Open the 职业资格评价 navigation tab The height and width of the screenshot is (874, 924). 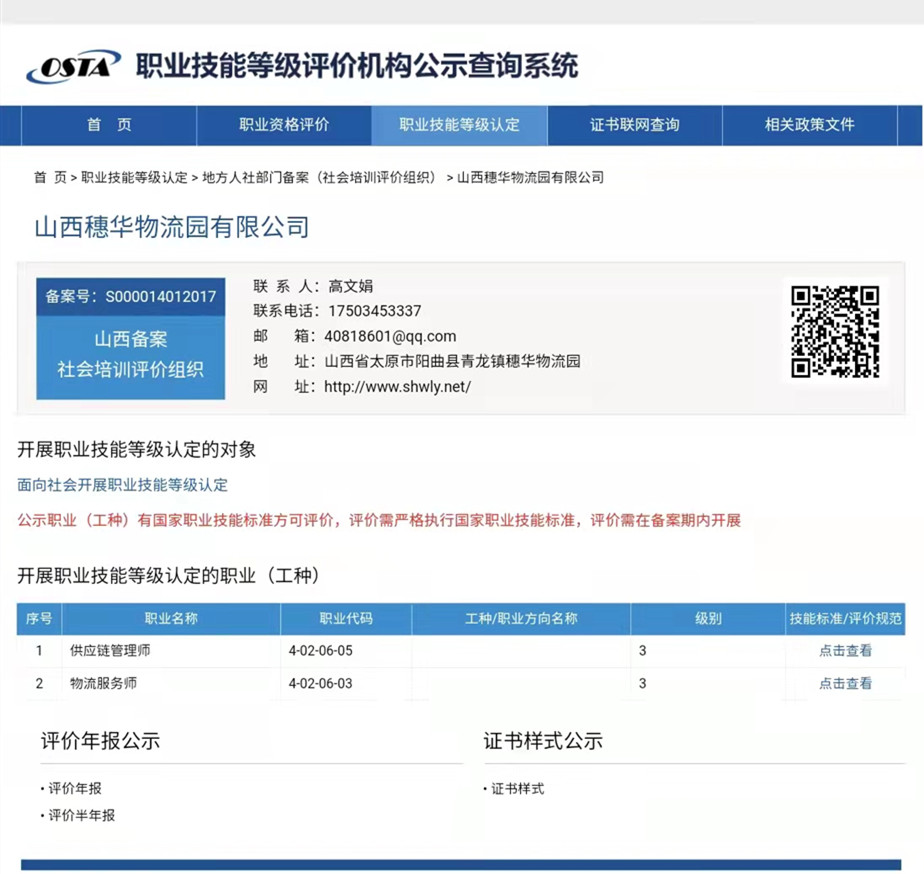[284, 125]
